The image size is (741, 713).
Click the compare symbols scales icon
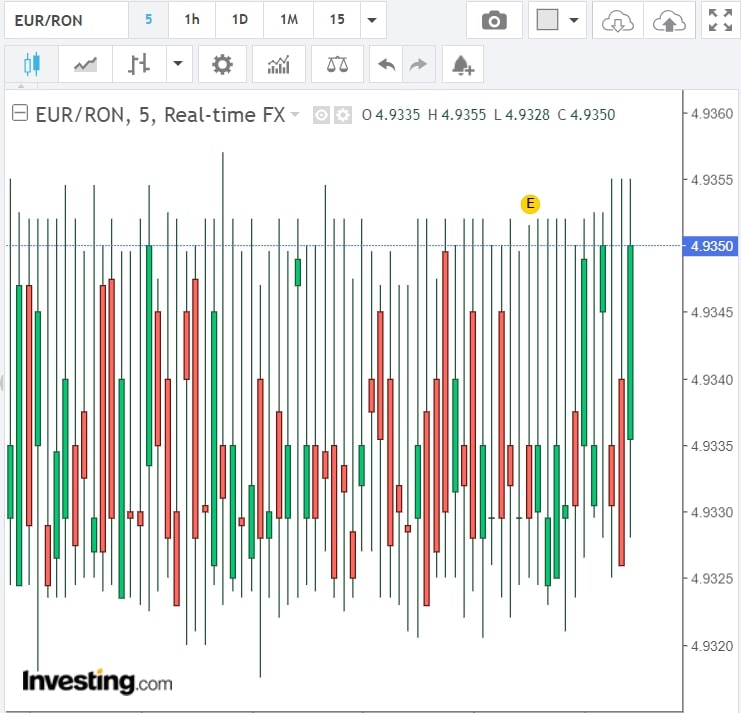(x=337, y=65)
